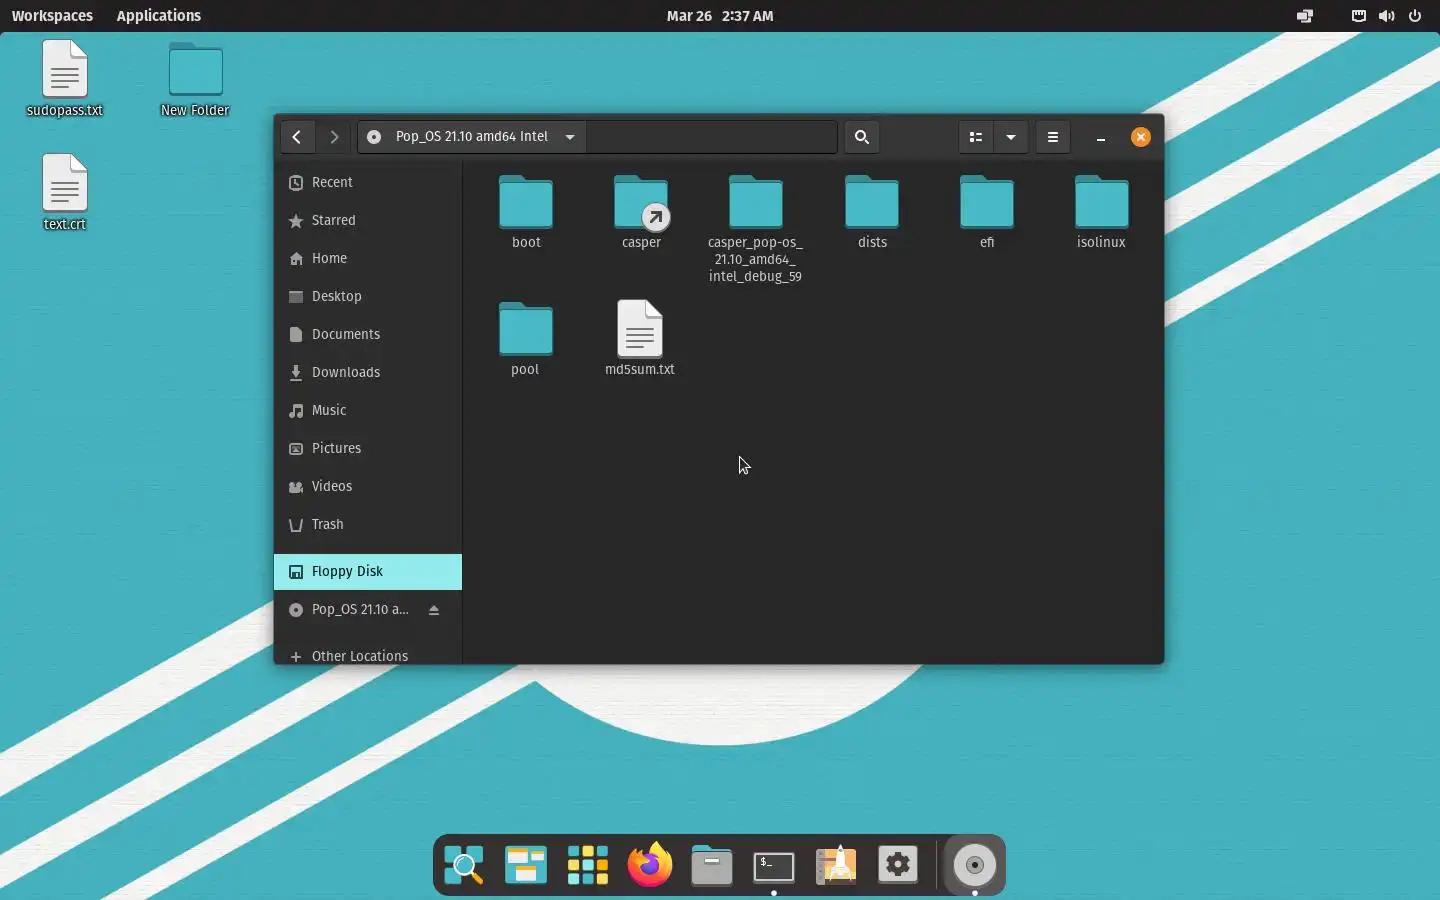Open the hamburger menu in file manager
The width and height of the screenshot is (1440, 900).
coord(1053,137)
